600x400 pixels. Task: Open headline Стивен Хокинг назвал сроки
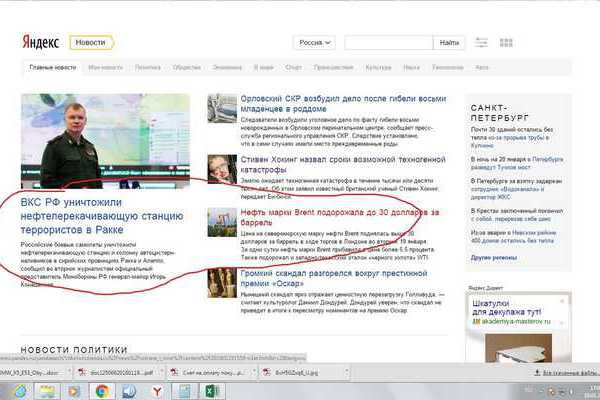pos(343,164)
